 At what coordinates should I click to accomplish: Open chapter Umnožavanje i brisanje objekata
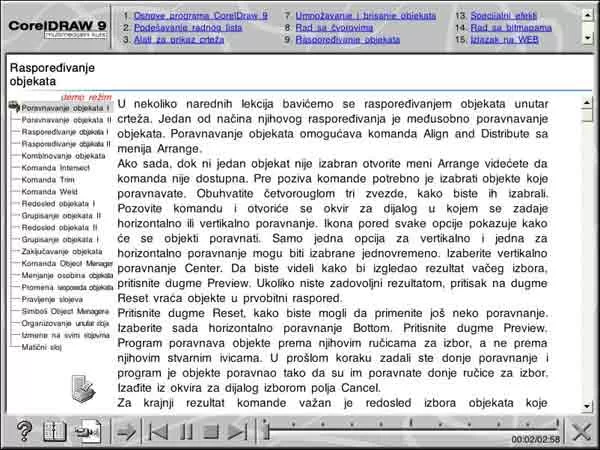tap(366, 16)
